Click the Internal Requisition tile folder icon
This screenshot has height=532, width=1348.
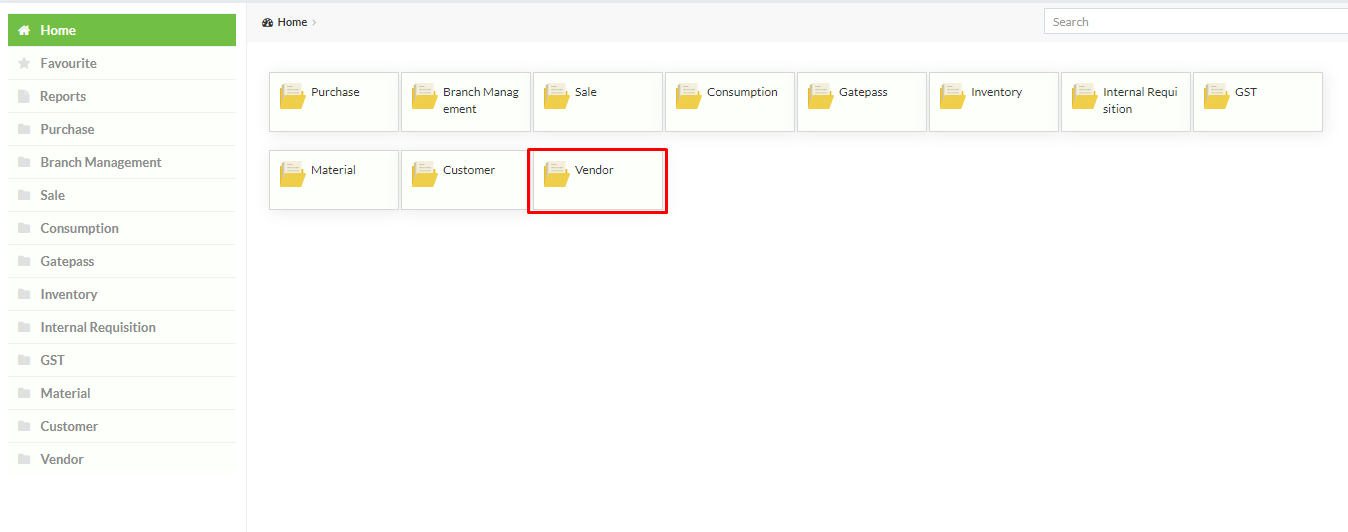[x=1084, y=96]
